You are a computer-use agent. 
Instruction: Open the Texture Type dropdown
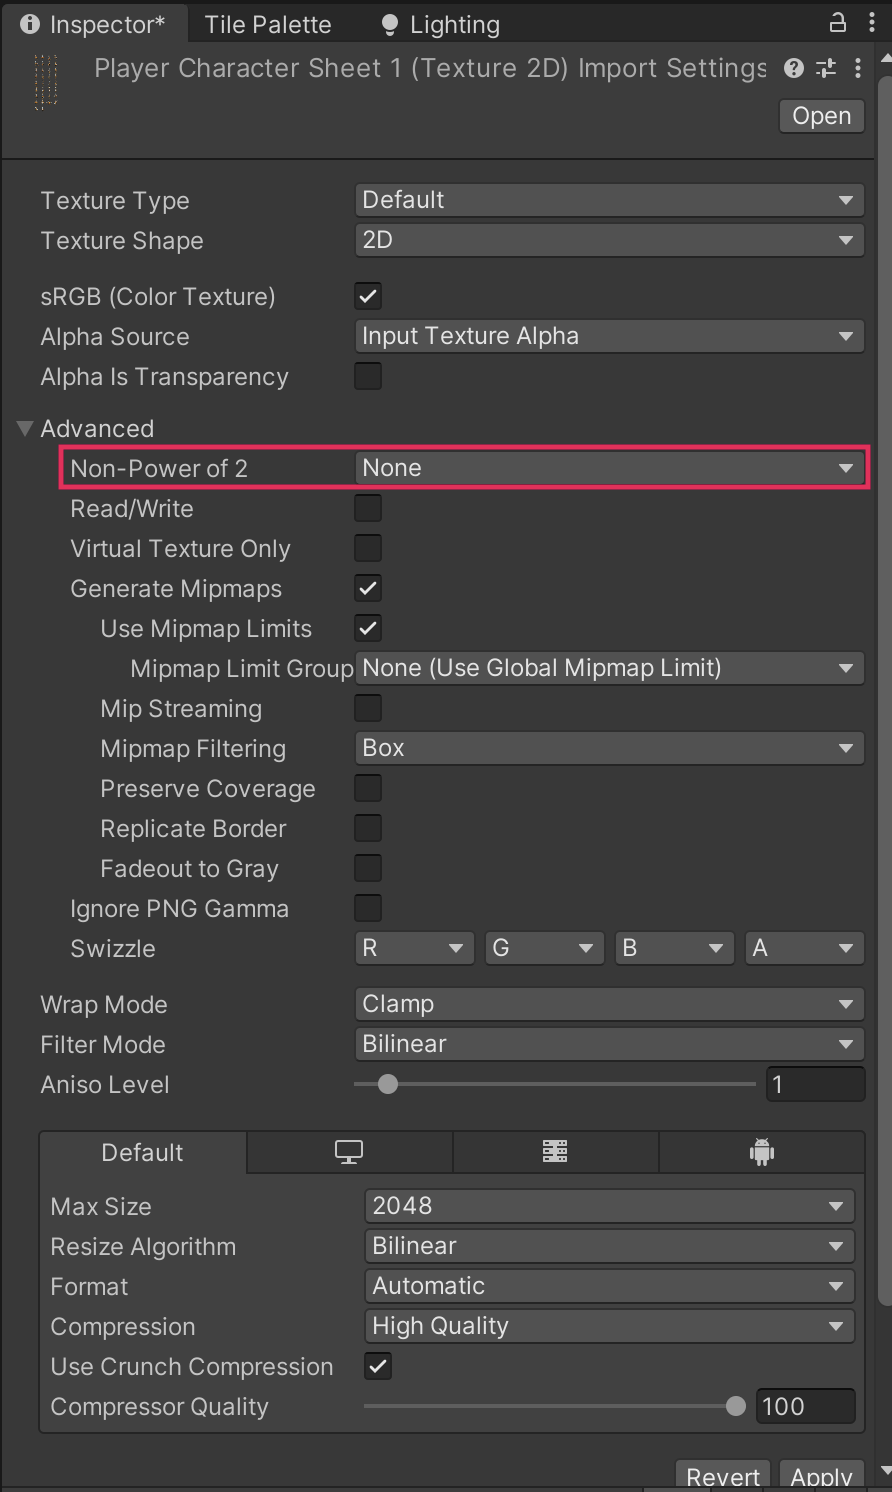point(608,200)
